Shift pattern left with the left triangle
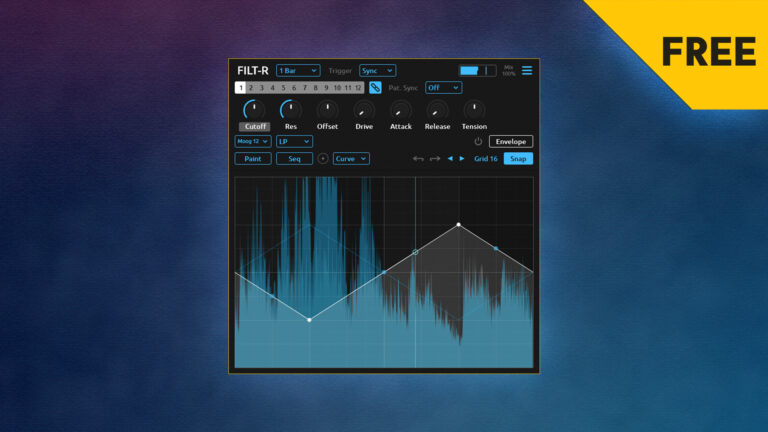This screenshot has width=768, height=432. point(450,159)
